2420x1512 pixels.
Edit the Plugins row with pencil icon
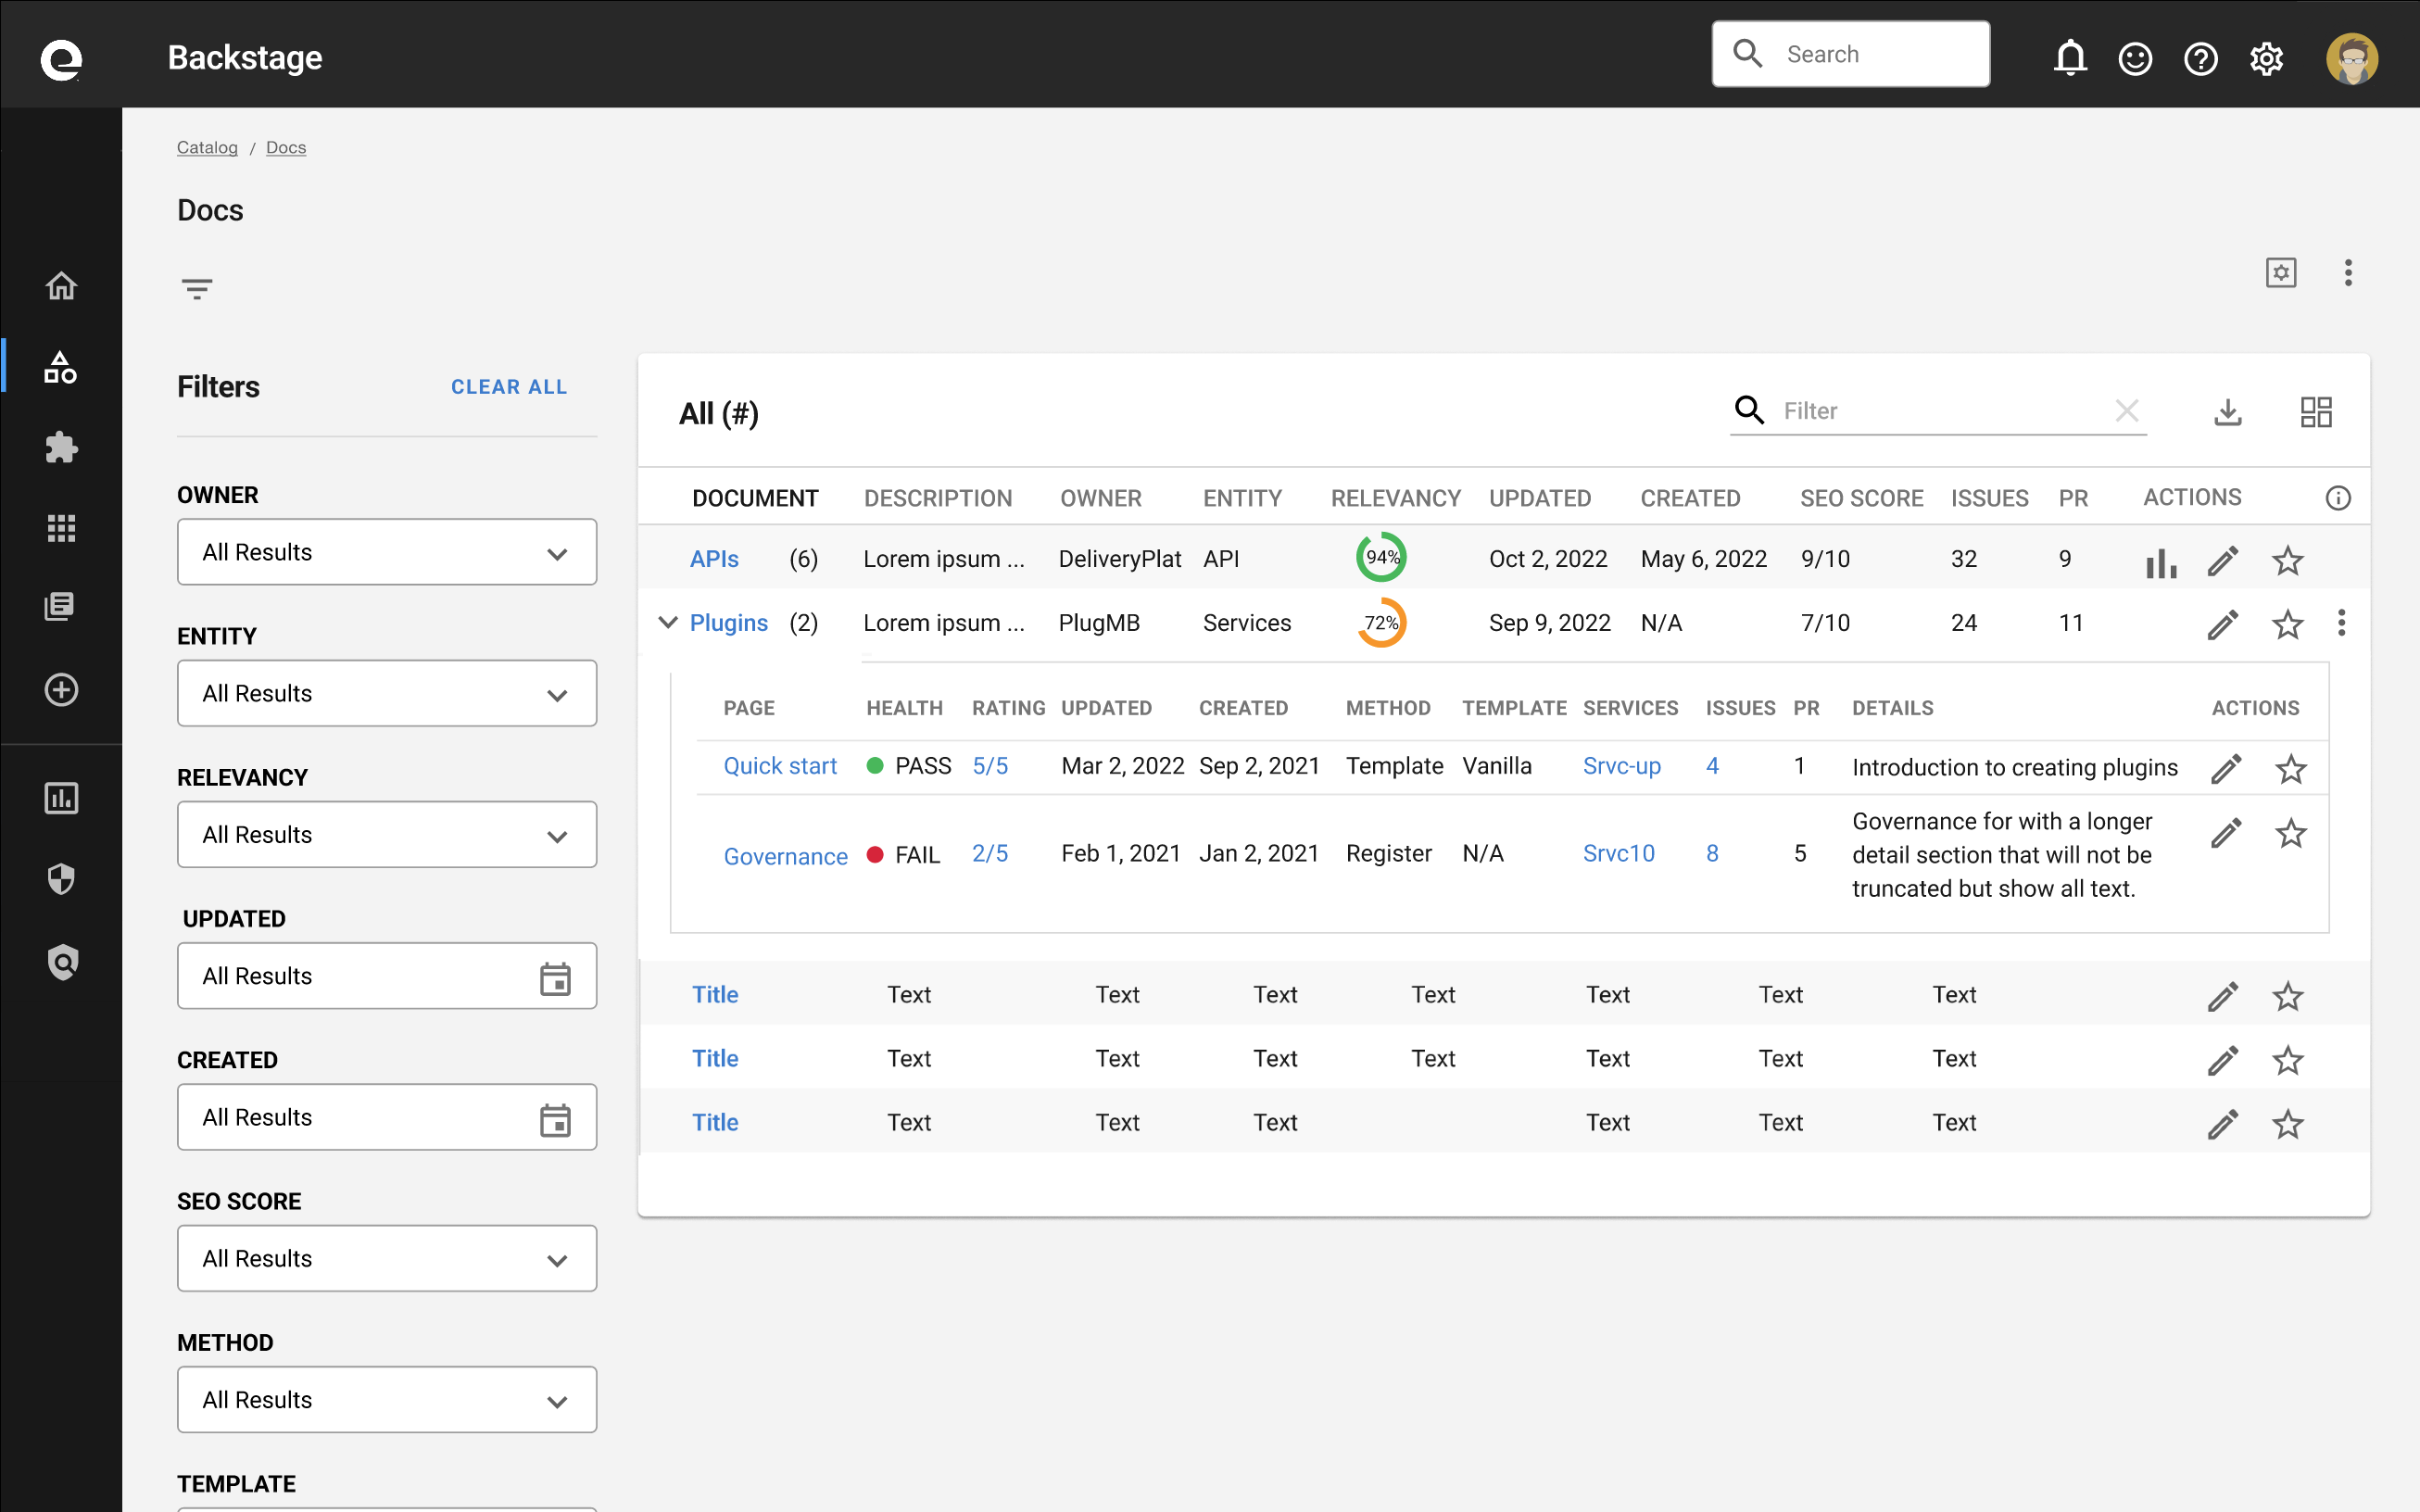coord(2223,625)
